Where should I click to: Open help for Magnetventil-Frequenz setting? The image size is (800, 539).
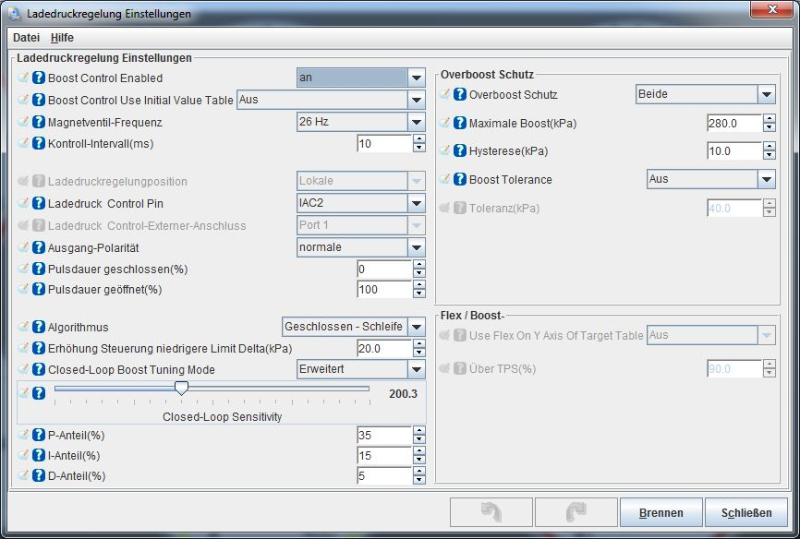[x=39, y=122]
